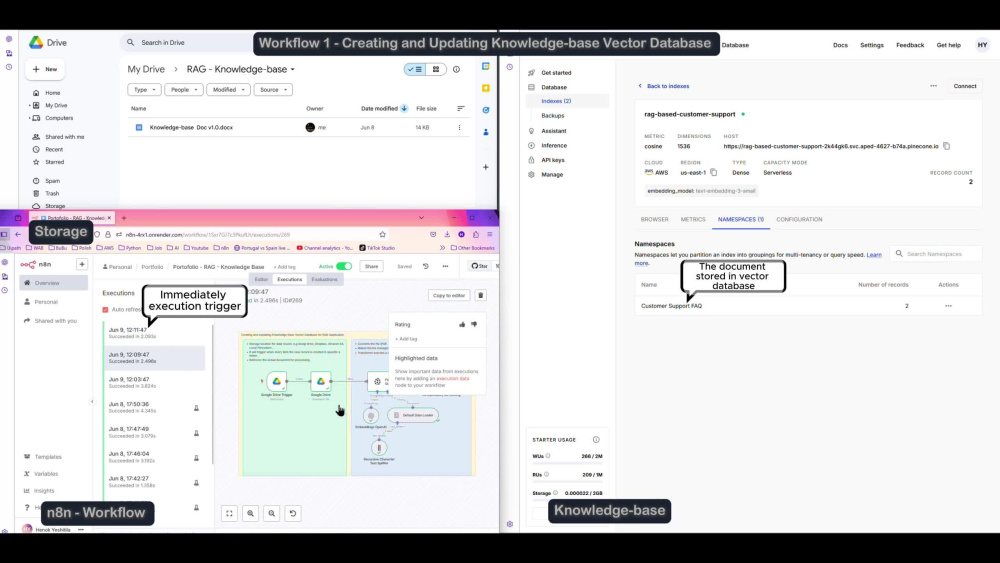
Task: Open Google Keep side panel icon
Action: coord(486,88)
